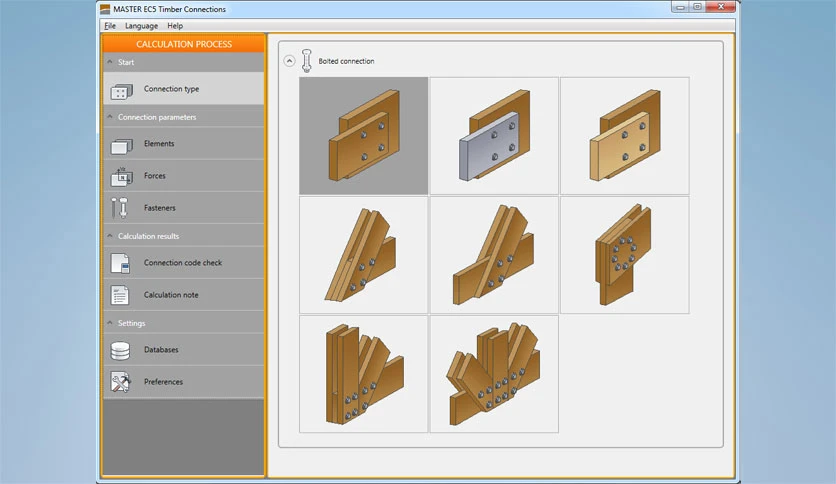The image size is (836, 484).
Task: Collapse the Connection parameters section
Action: click(x=110, y=117)
